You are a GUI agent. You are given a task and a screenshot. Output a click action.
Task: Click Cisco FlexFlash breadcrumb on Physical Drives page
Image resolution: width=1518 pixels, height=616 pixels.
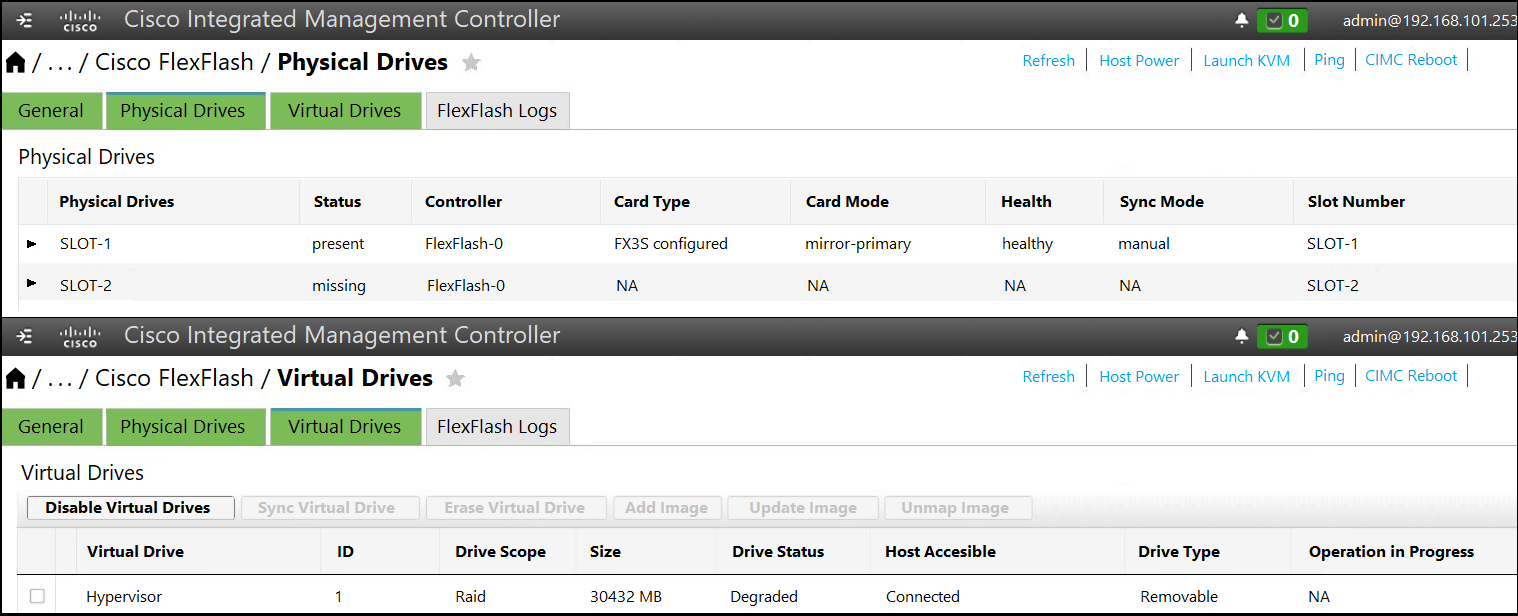[174, 63]
